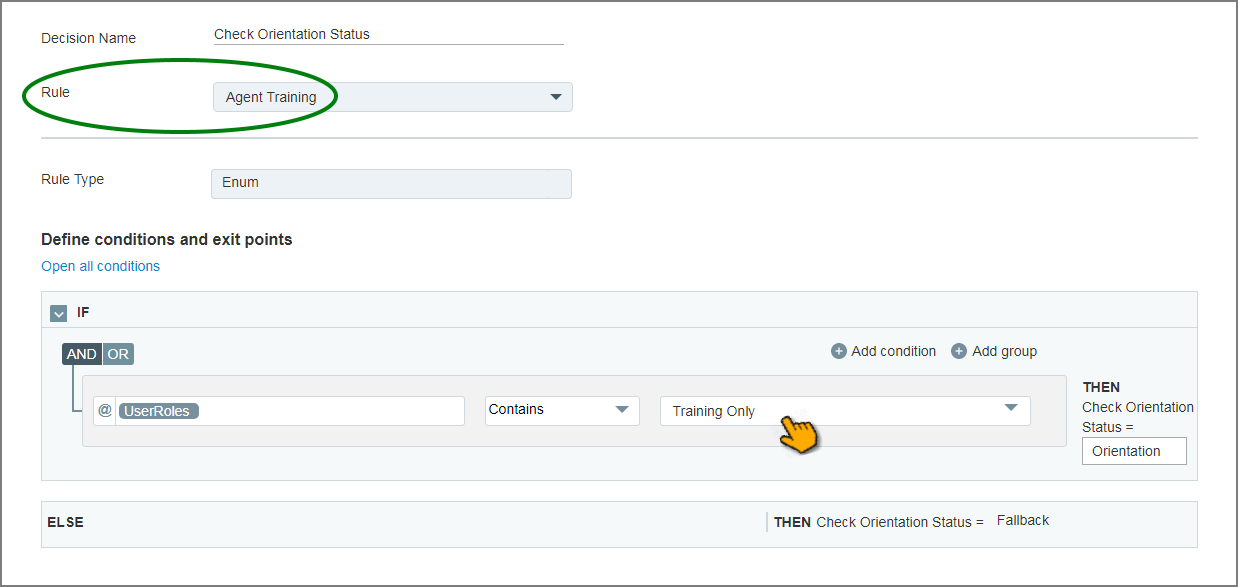Click the Decision Name label
The width and height of the screenshot is (1238, 587).
point(88,38)
